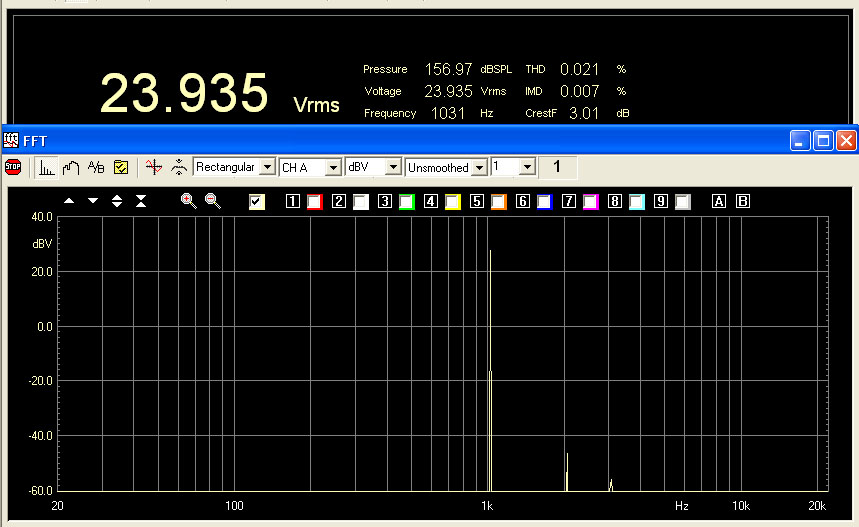Image resolution: width=859 pixels, height=527 pixels.
Task: Click the white down arrow above graph
Action: (93, 201)
